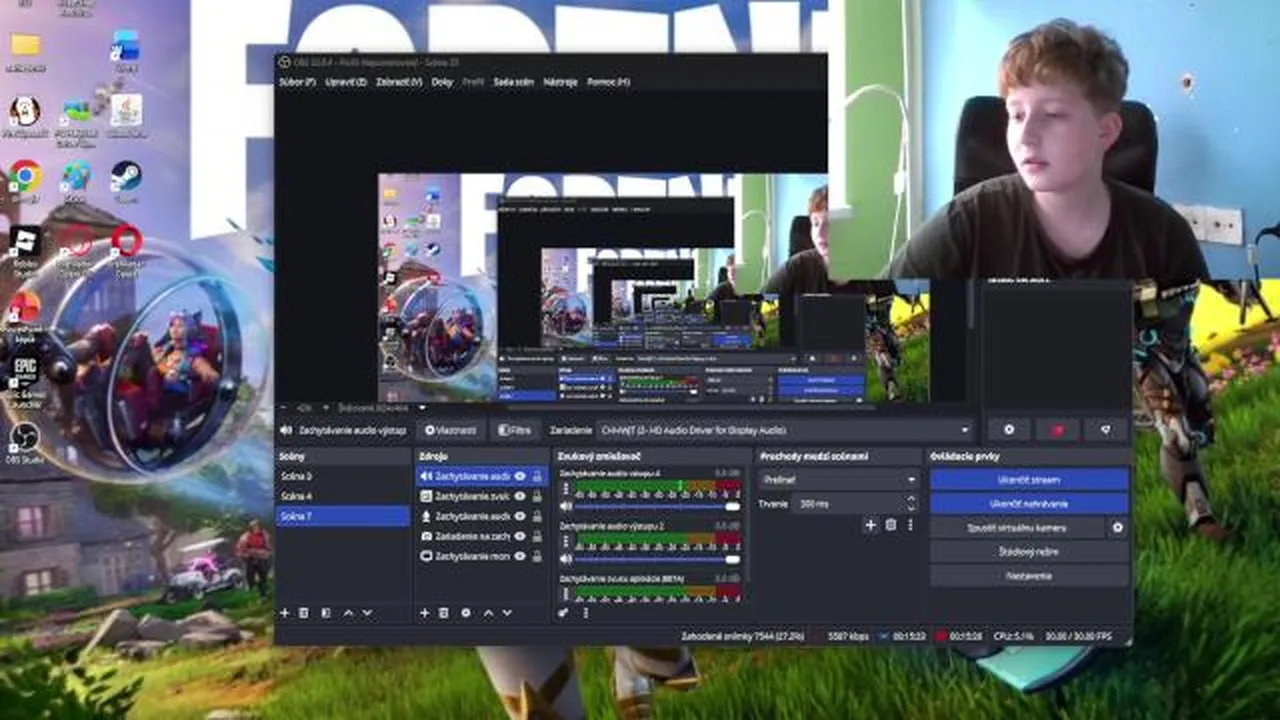The height and width of the screenshot is (720, 1280).
Task: Launch Steam from the desktop
Action: [x=126, y=178]
